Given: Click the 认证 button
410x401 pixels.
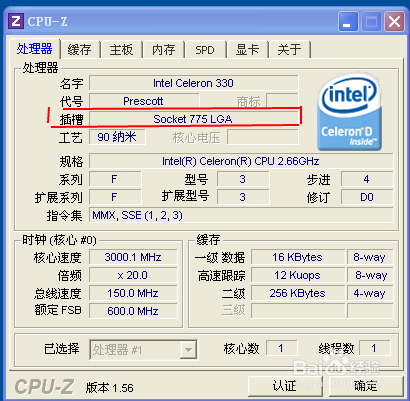Looking at the screenshot, I should 285,386.
